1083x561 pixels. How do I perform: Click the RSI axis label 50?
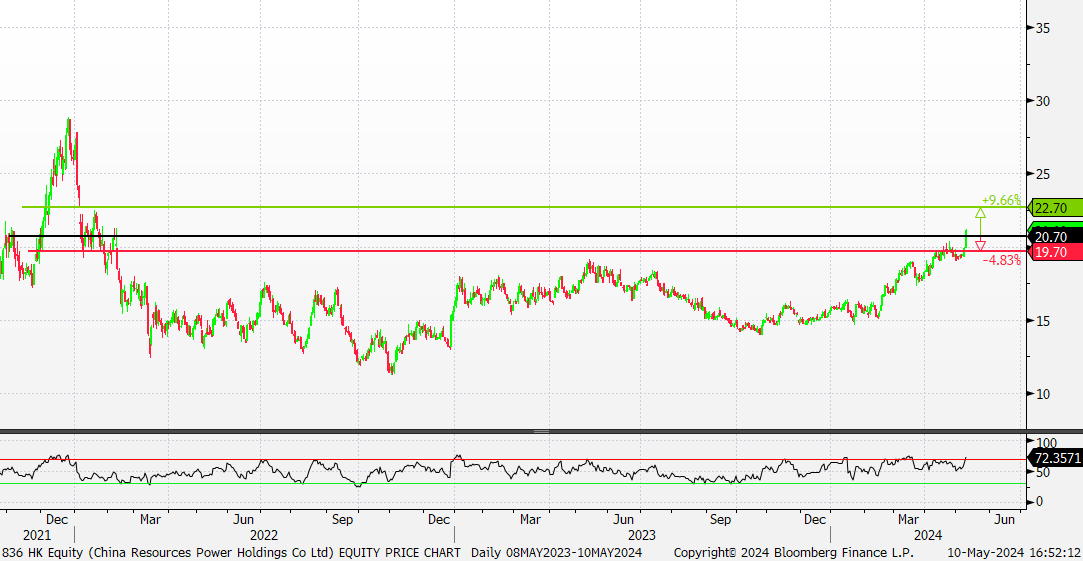(x=1043, y=472)
